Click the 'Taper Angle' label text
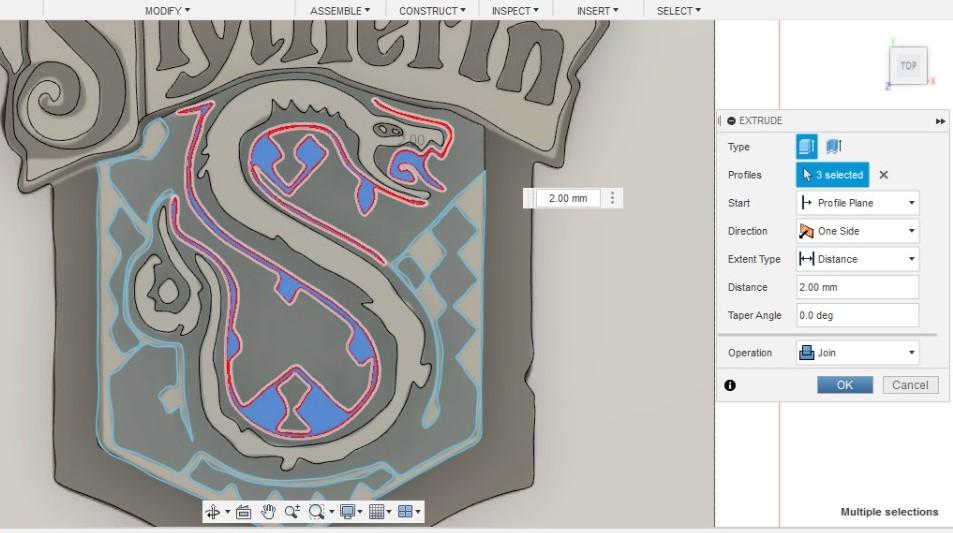This screenshot has height=533, width=953. 754,315
